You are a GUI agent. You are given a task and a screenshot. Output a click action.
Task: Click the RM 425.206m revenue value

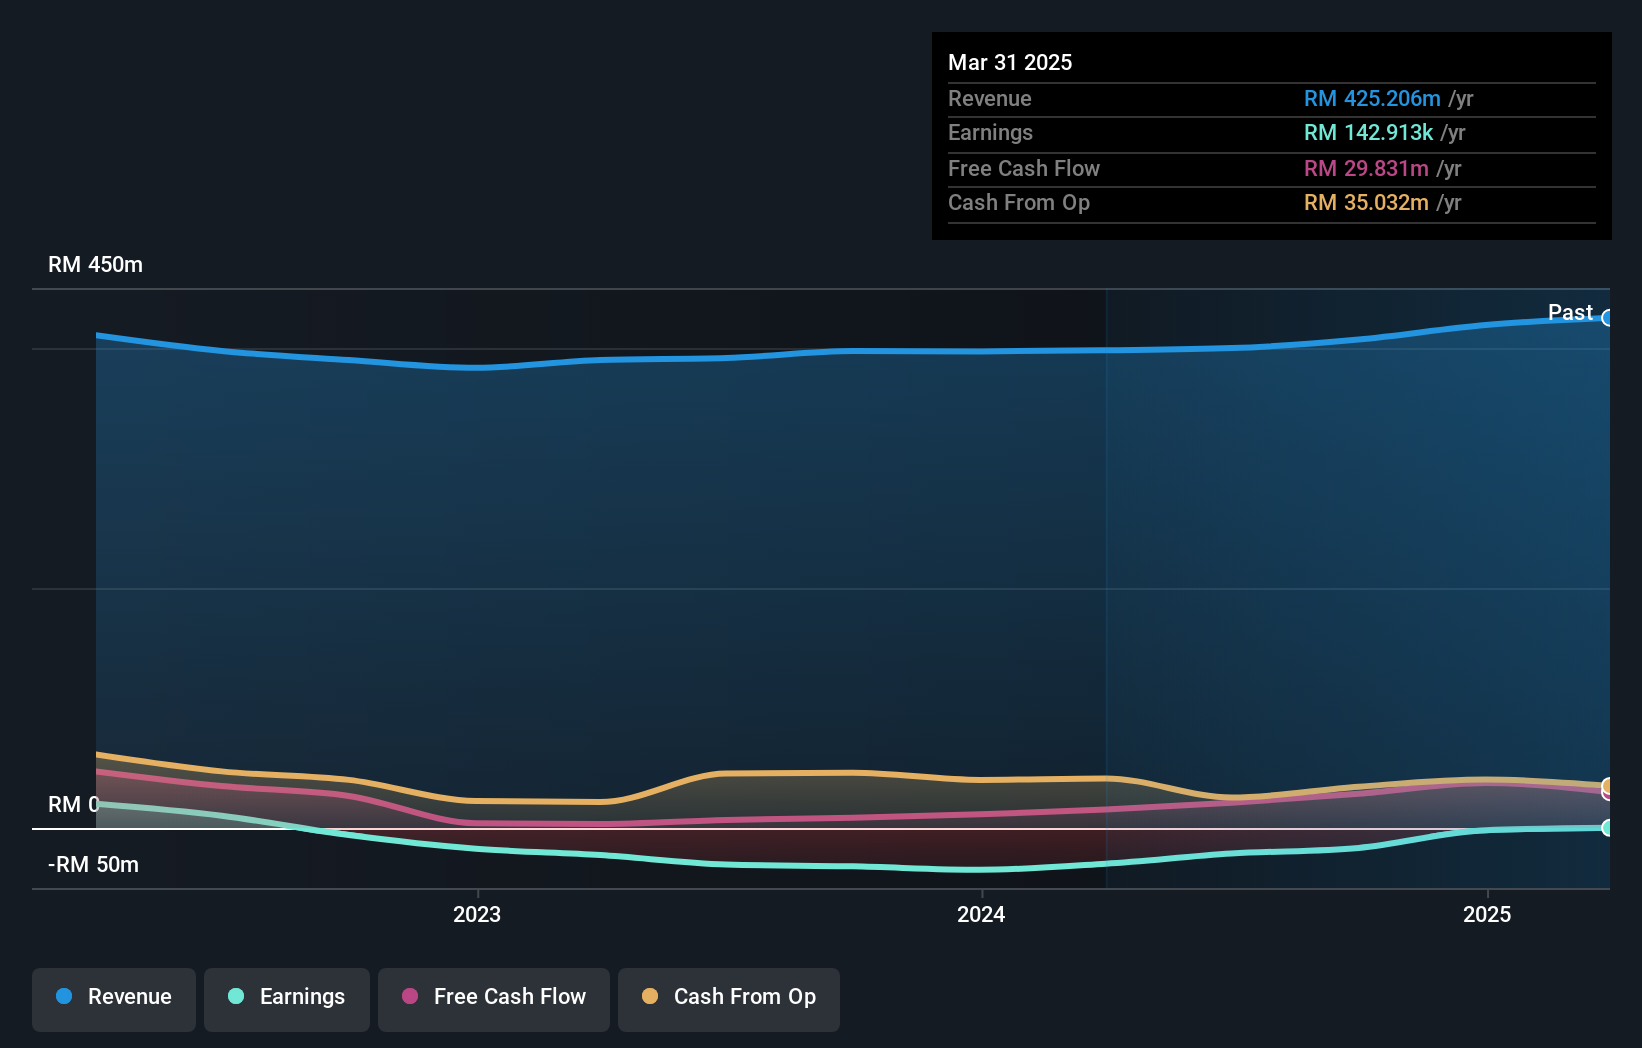tap(1372, 98)
